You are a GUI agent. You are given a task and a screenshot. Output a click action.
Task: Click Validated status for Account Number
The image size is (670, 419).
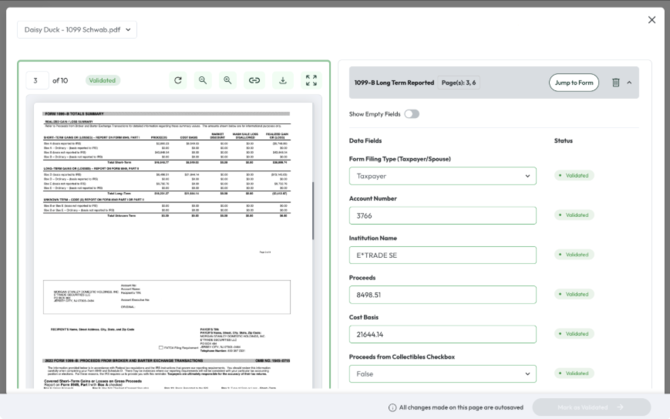tap(574, 215)
